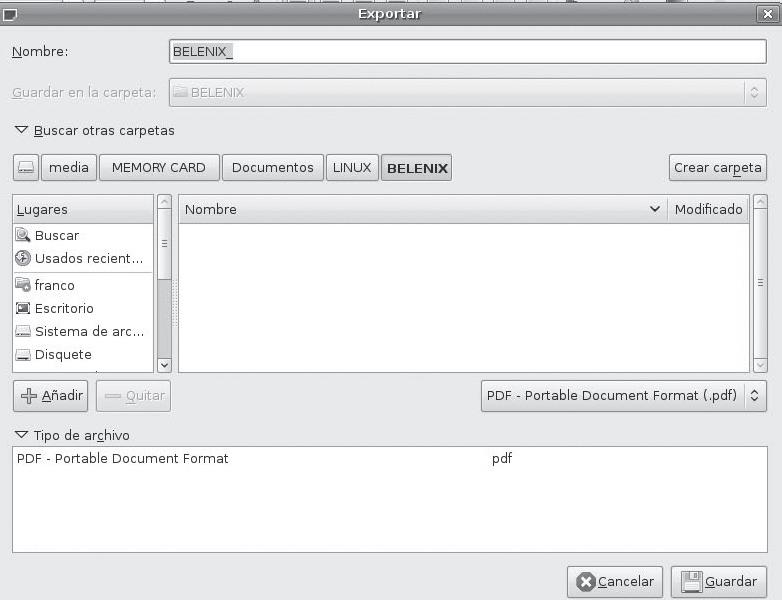The image size is (782, 600).
Task: Click the Crear carpeta button
Action: pos(718,168)
